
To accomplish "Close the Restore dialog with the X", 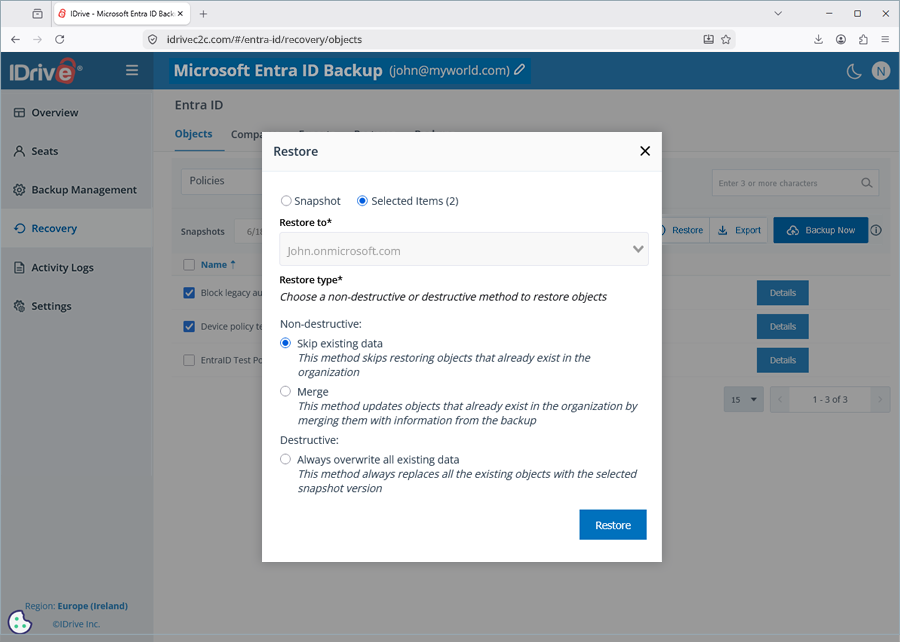I will [x=645, y=151].
